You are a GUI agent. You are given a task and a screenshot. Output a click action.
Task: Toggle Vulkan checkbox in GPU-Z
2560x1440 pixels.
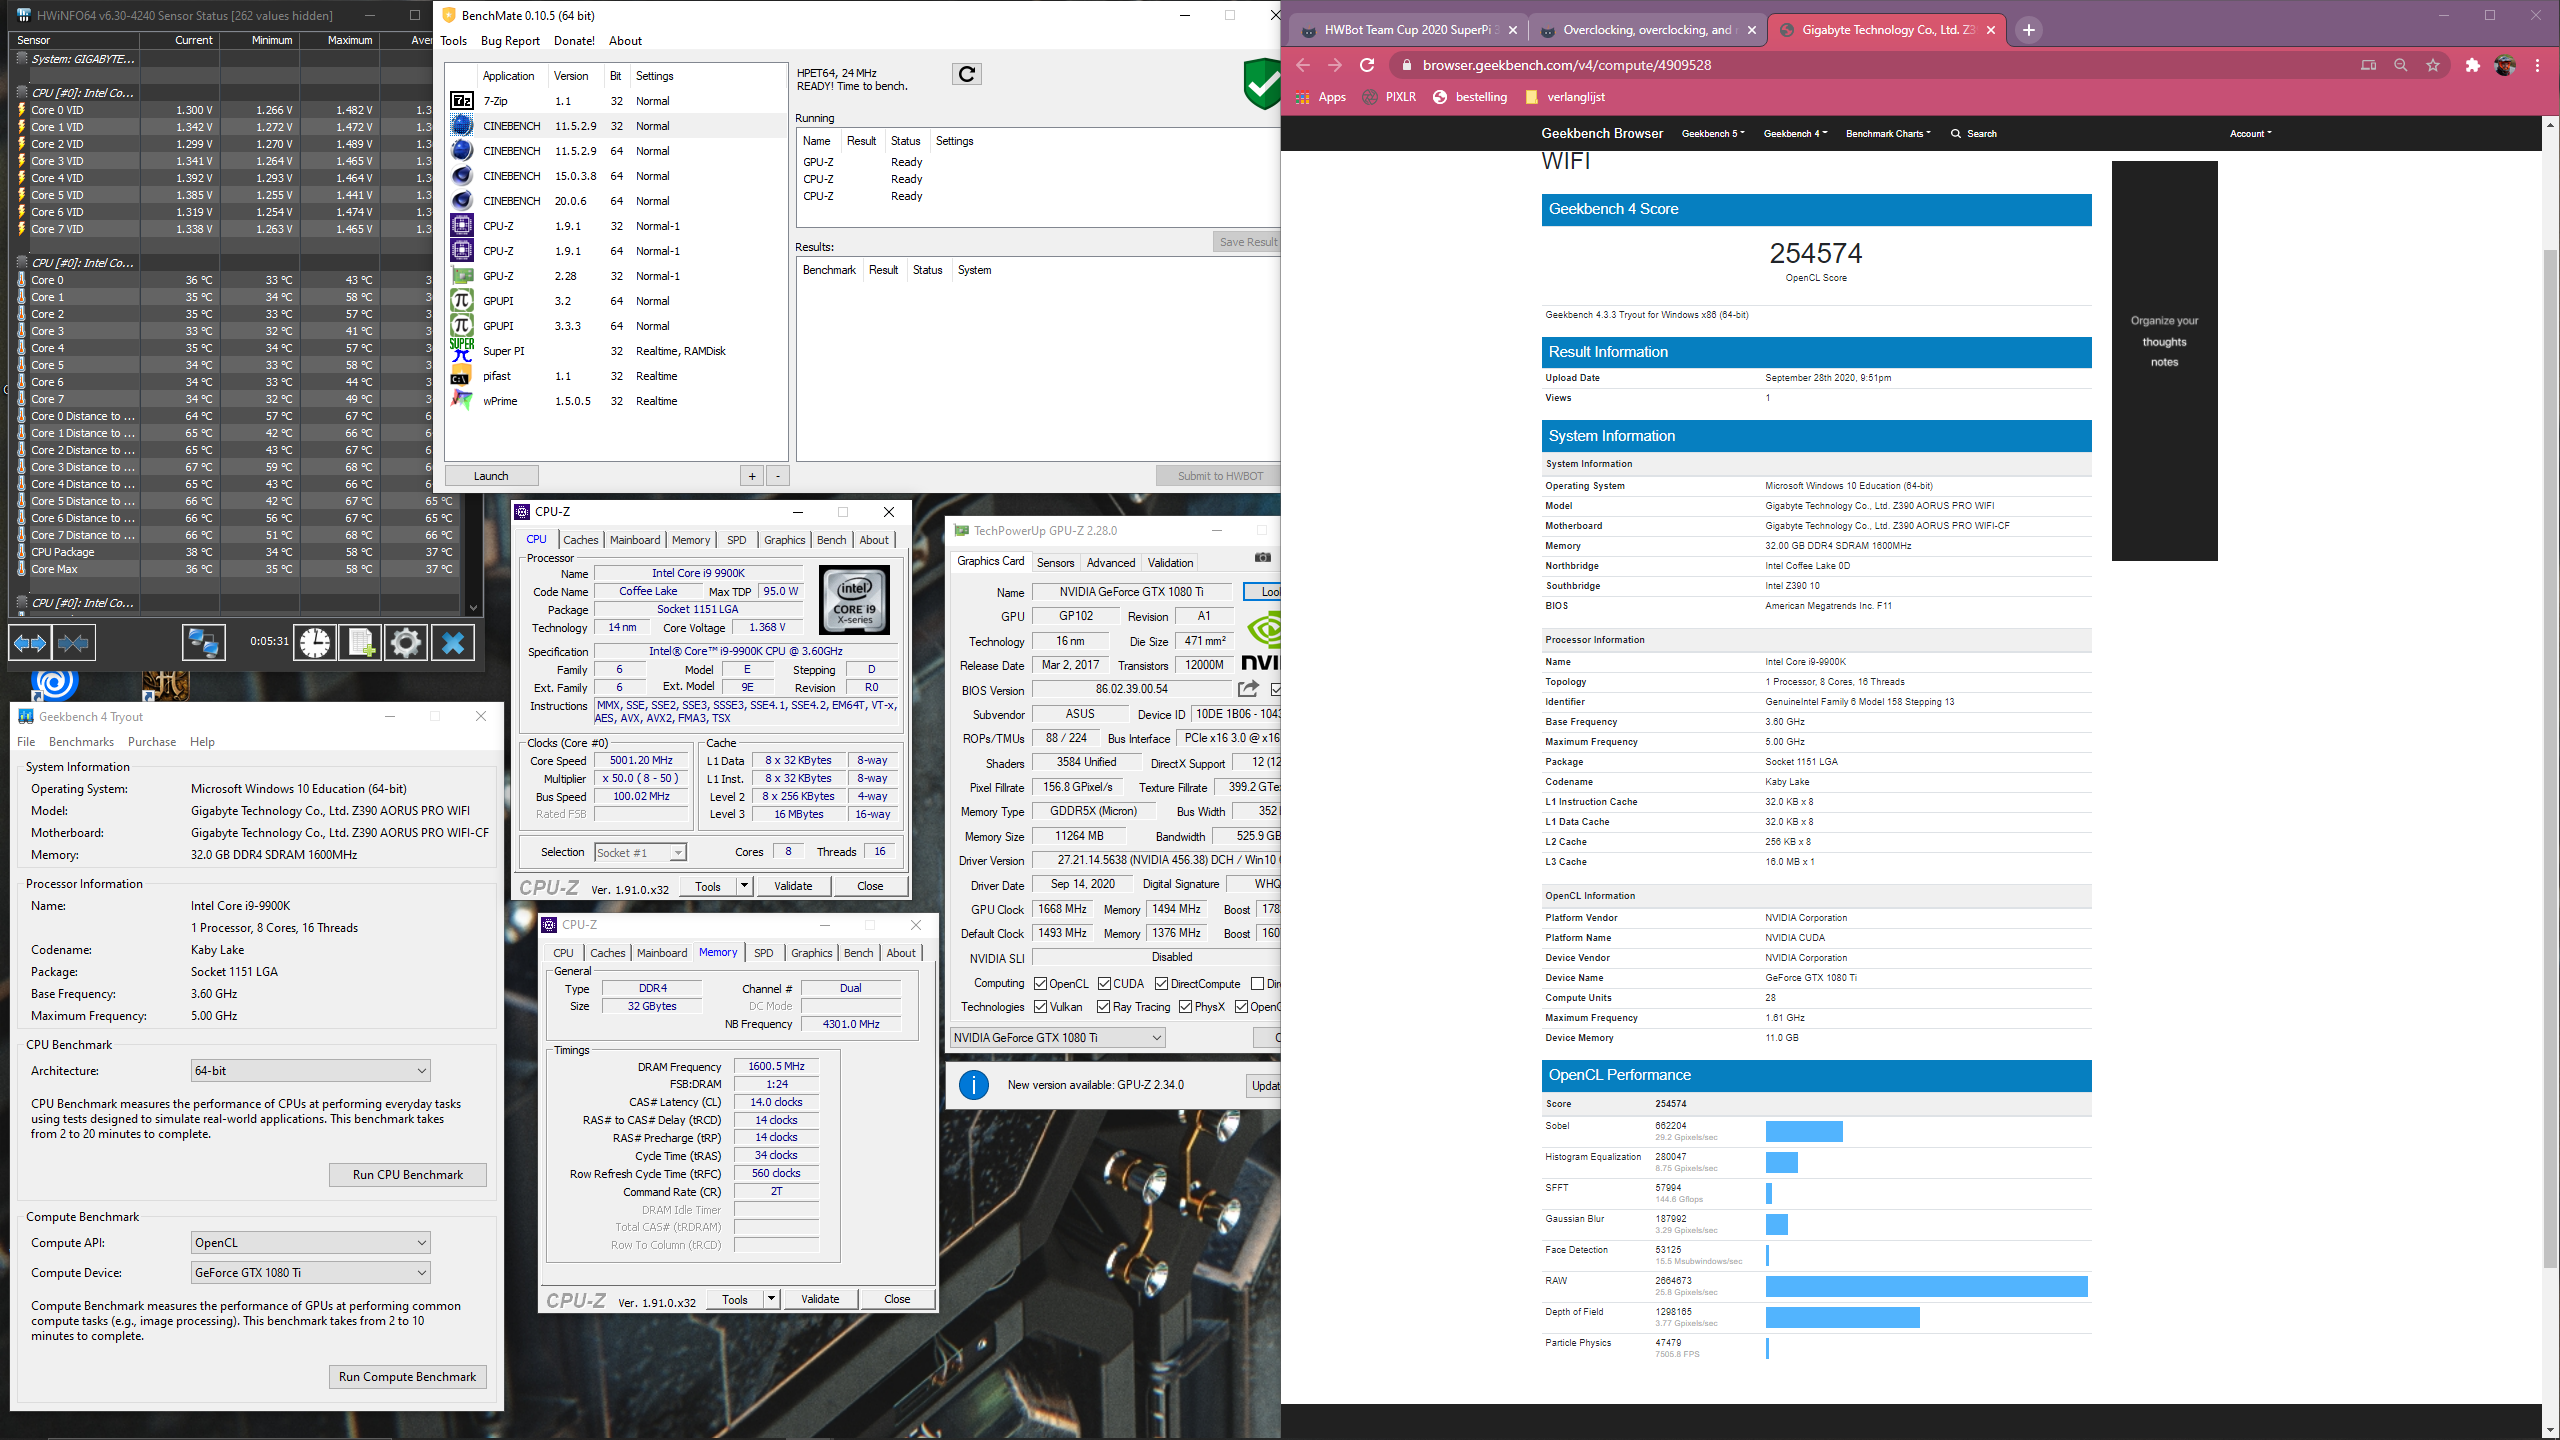pyautogui.click(x=1040, y=1007)
